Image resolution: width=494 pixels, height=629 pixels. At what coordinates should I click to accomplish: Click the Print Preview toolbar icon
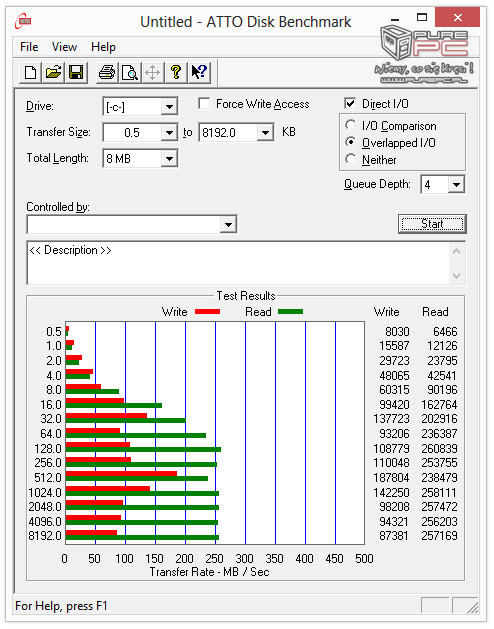(x=130, y=73)
